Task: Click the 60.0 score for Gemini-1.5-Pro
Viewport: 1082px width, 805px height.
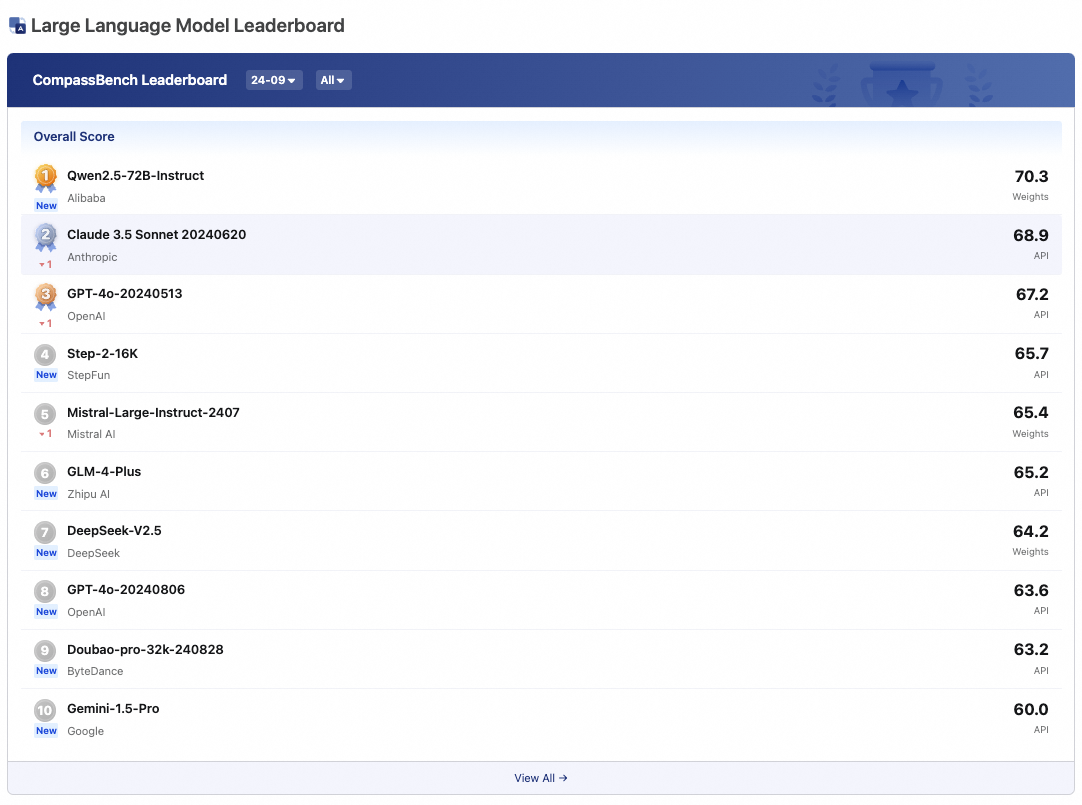Action: (1031, 709)
